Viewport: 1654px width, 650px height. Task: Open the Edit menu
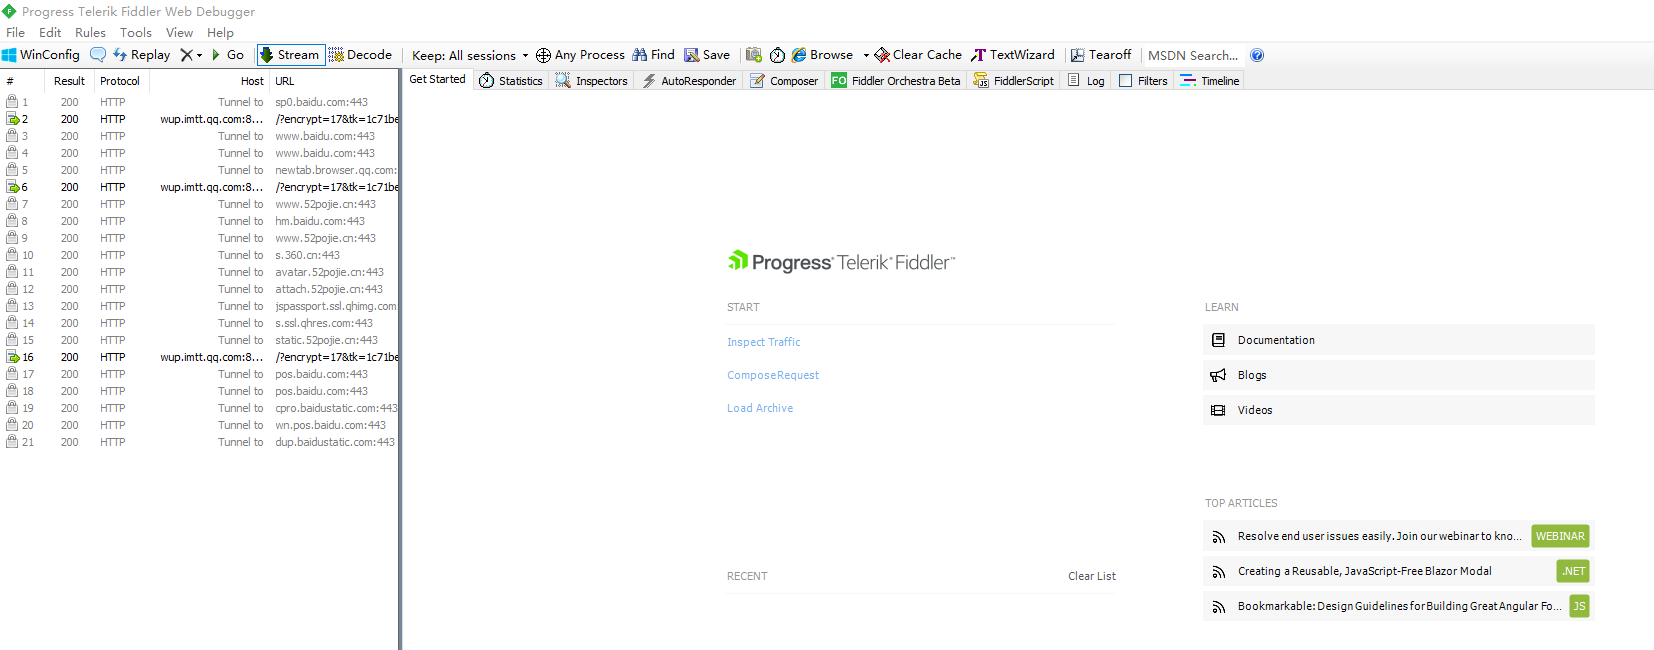pyautogui.click(x=50, y=32)
